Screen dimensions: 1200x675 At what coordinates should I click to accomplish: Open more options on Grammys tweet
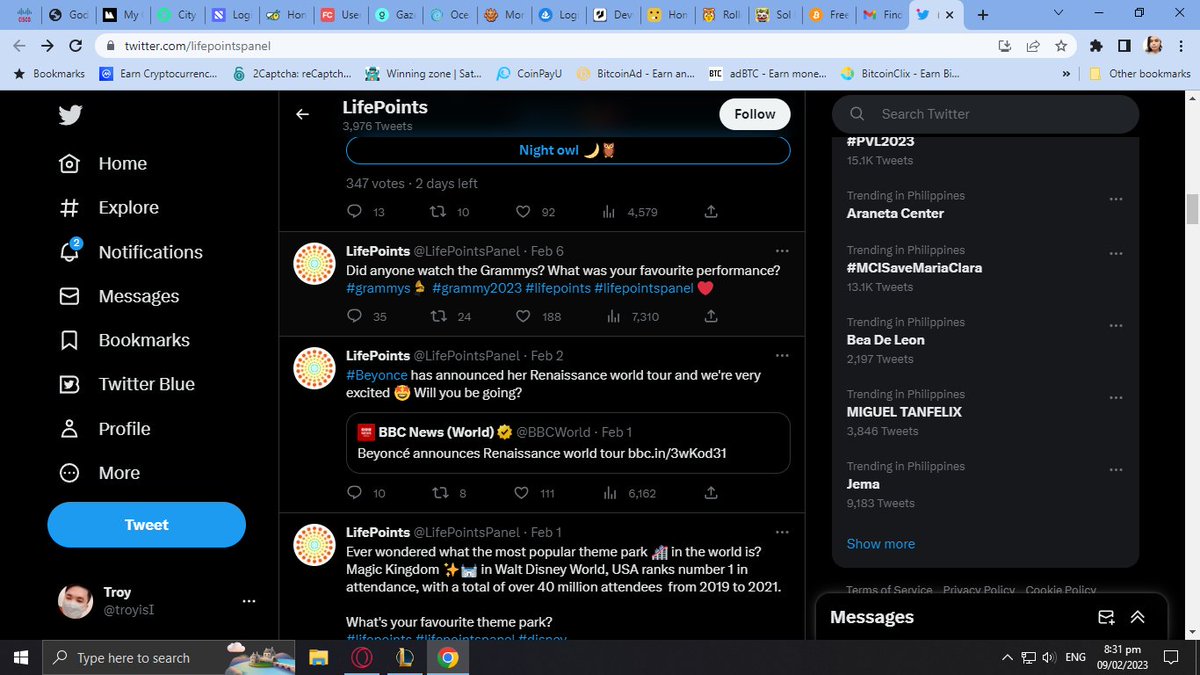[x=782, y=251]
